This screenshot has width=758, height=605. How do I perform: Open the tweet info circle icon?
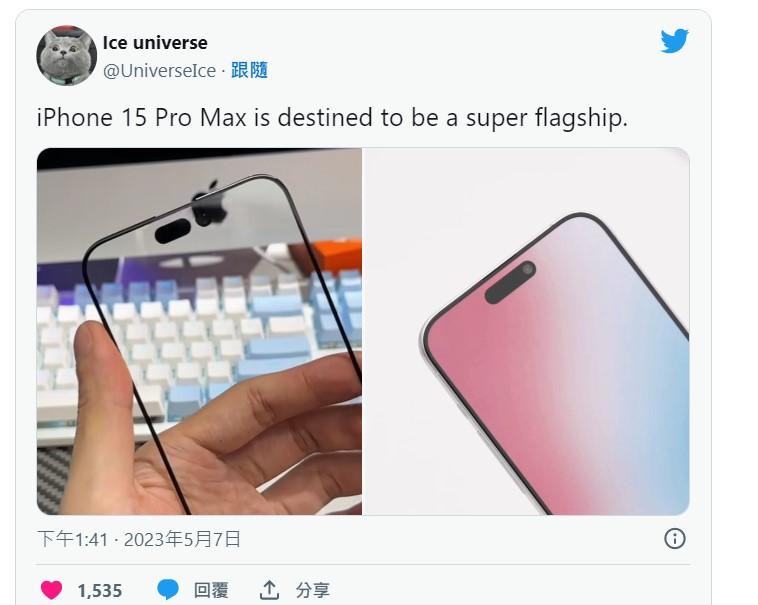click(x=675, y=538)
